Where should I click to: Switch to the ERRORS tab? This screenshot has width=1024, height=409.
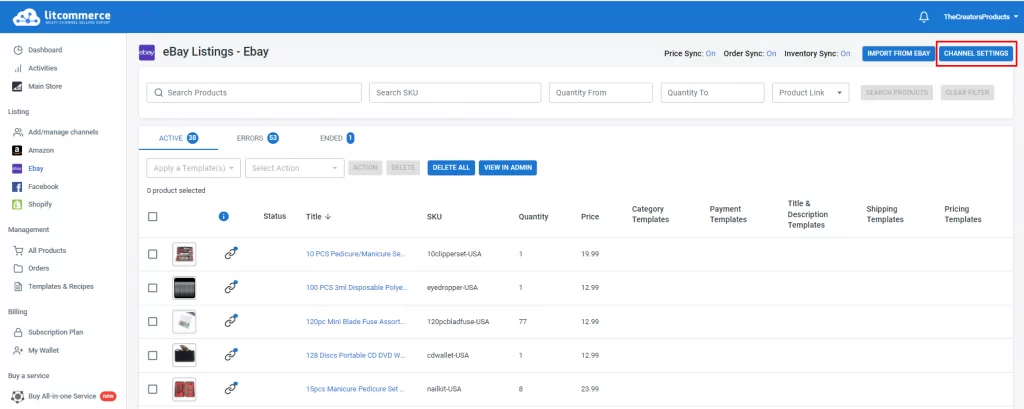257,139
